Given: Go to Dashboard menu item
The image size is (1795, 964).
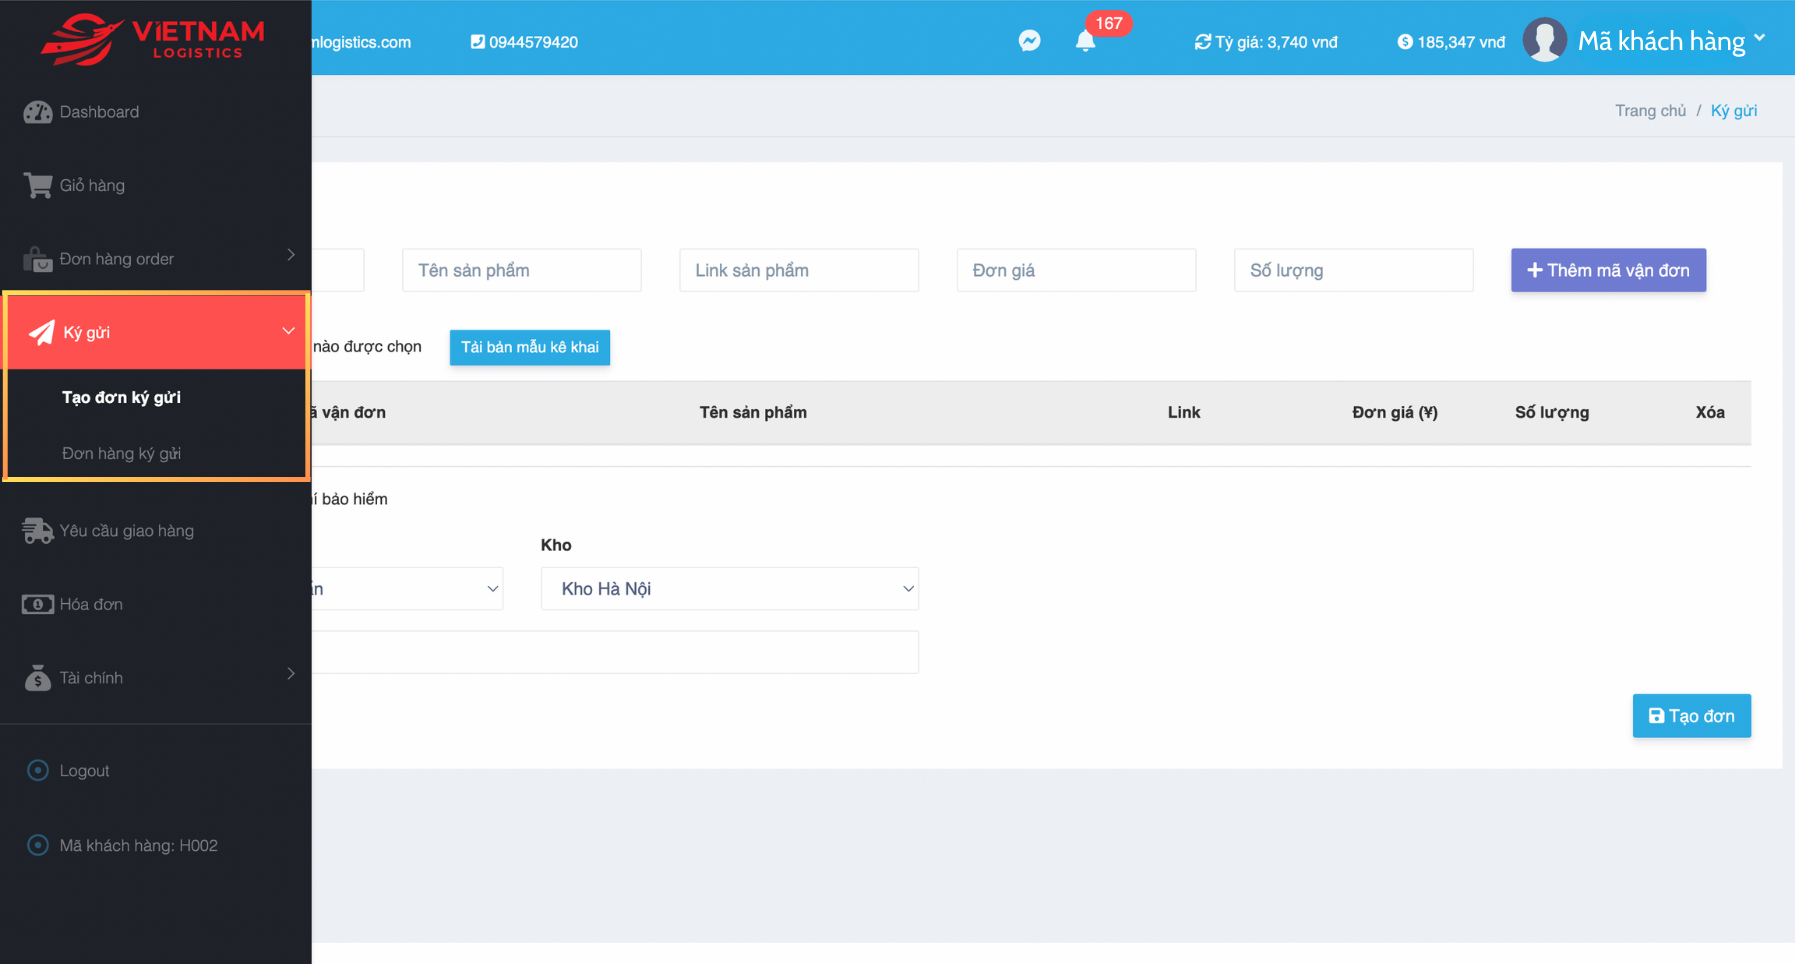Looking at the screenshot, I should tap(99, 112).
